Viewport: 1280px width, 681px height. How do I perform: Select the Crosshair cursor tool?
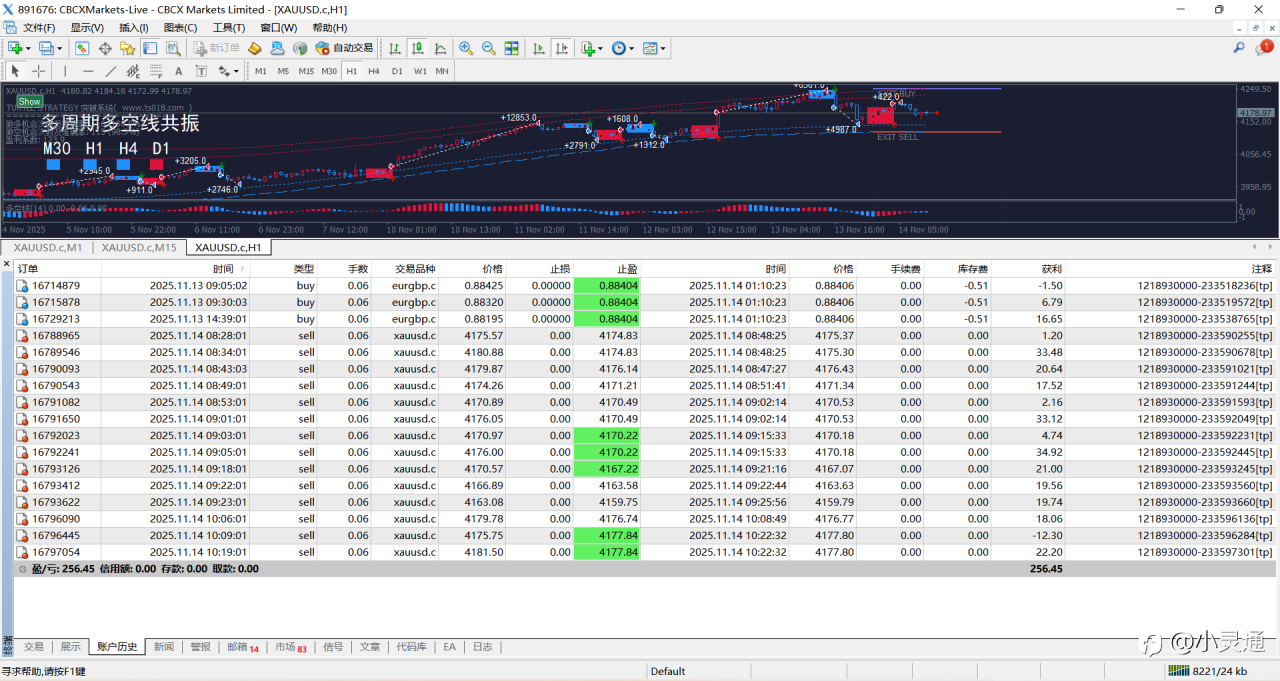tap(39, 71)
